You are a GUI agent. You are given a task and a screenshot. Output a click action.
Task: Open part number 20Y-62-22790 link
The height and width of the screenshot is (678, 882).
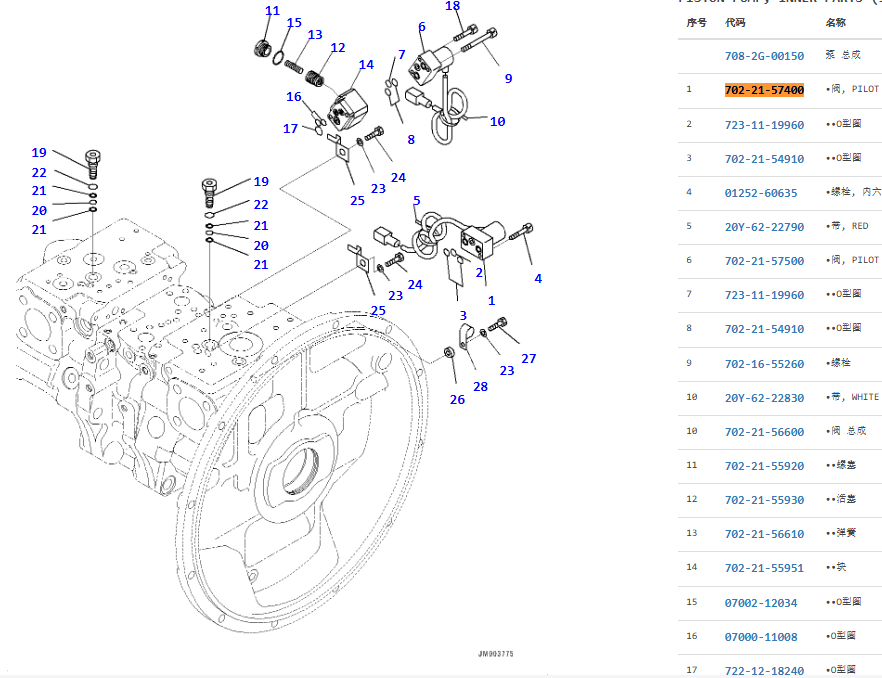point(764,227)
